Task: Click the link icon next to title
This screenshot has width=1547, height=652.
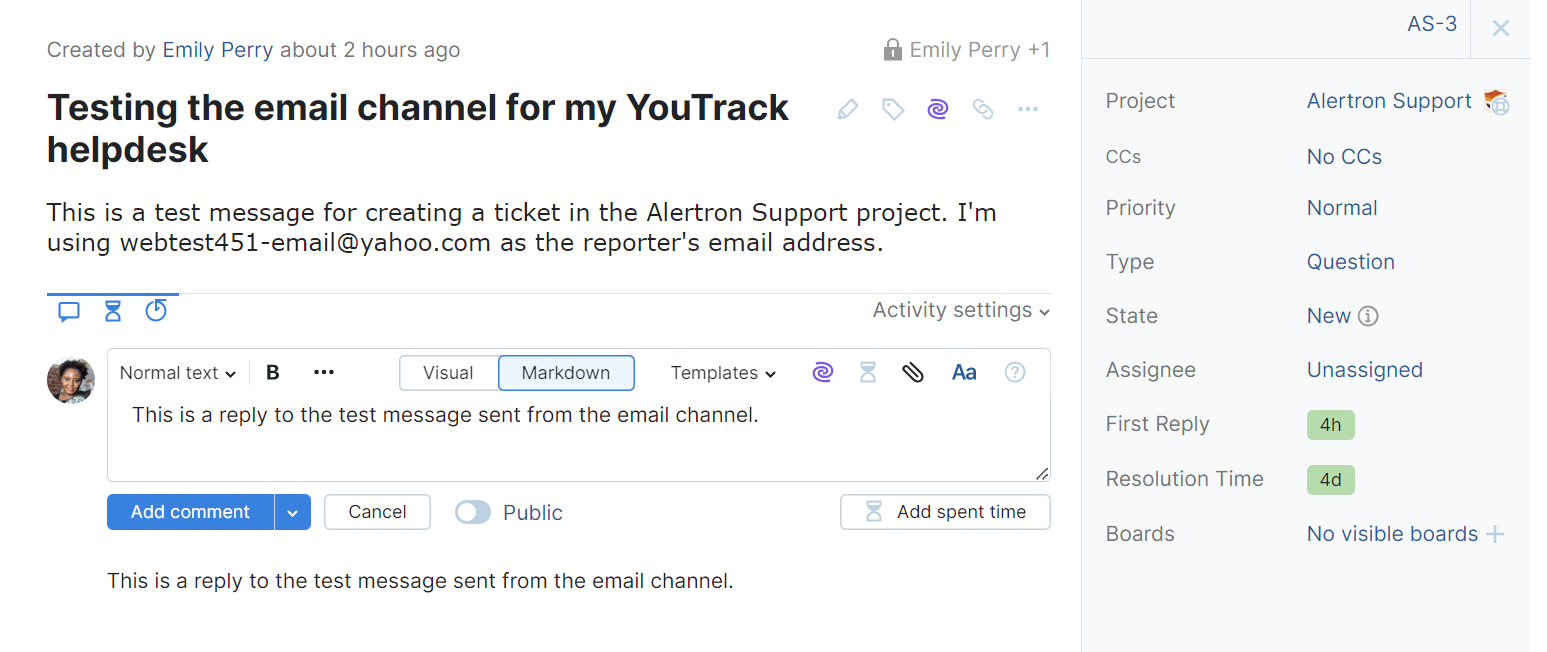Action: 983,109
